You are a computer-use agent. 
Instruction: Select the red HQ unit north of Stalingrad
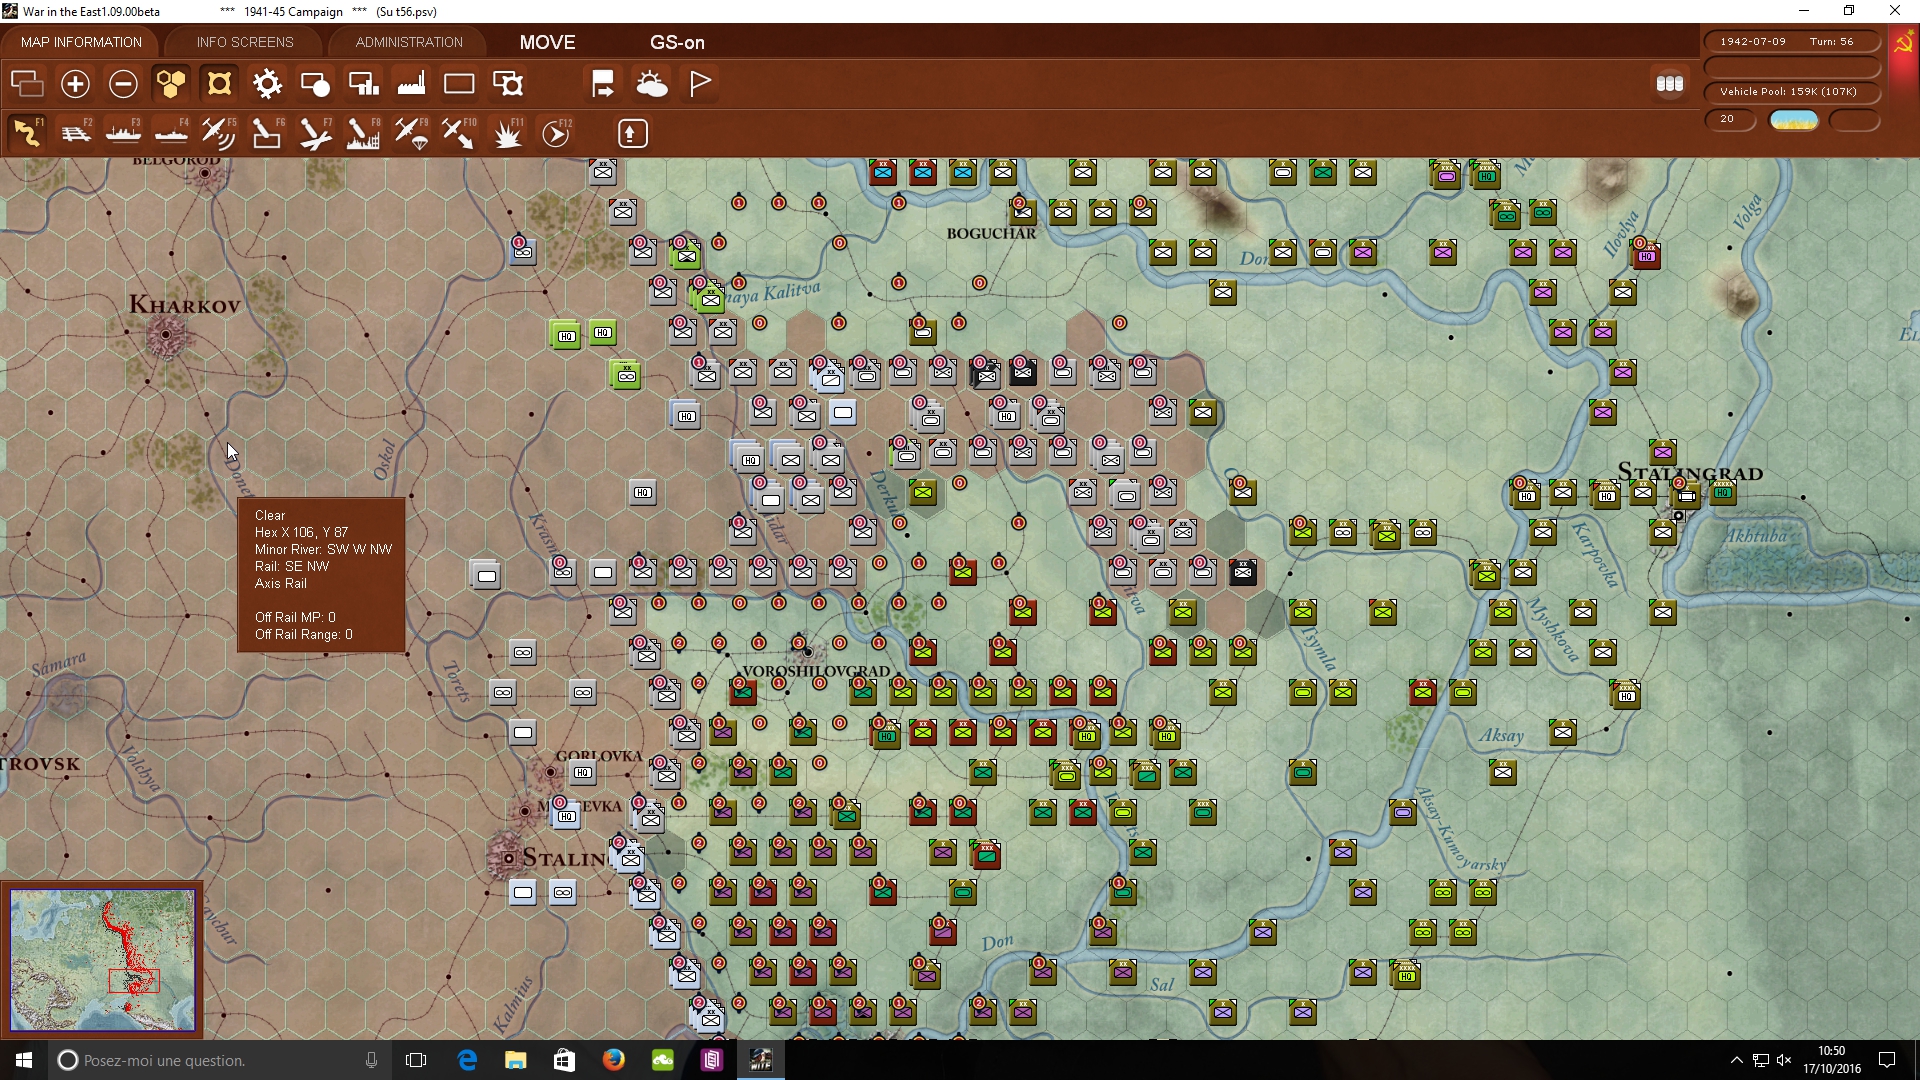pos(1646,256)
